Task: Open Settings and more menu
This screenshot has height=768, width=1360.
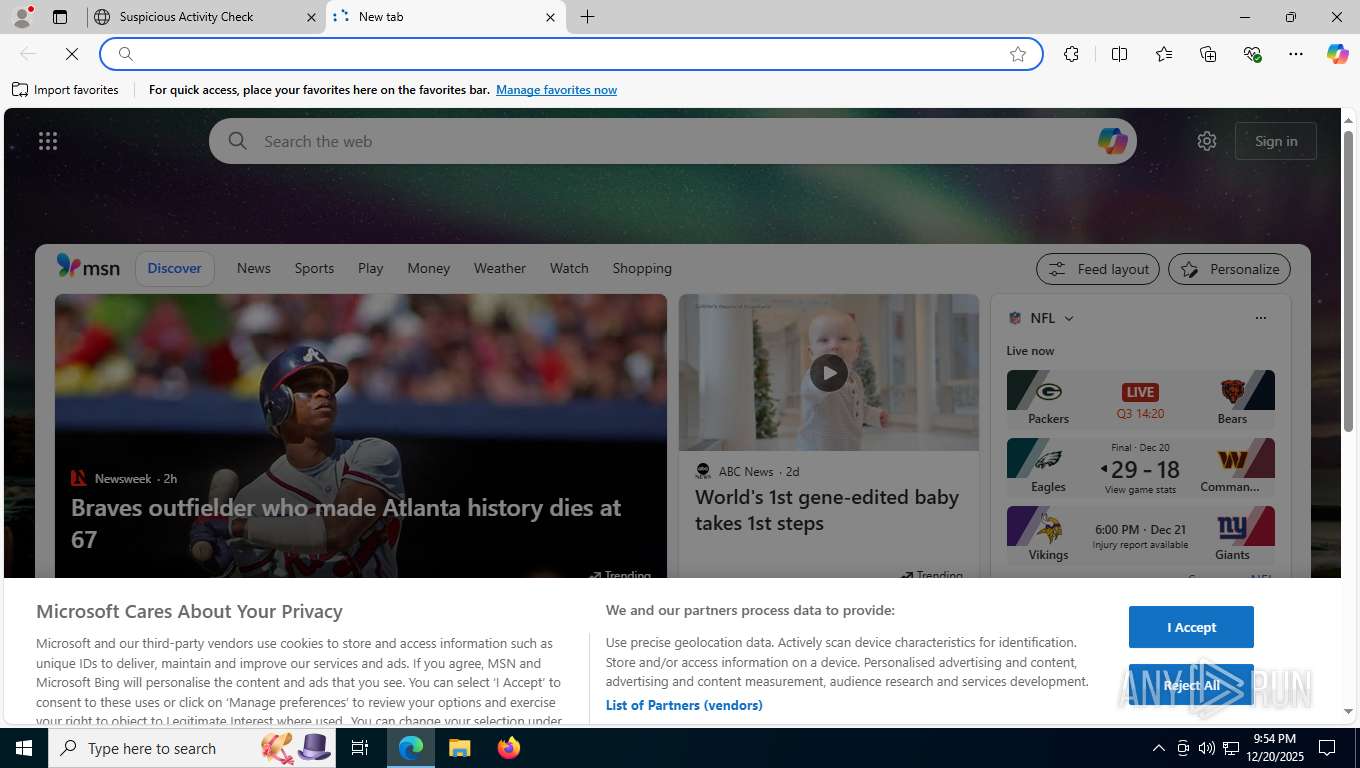Action: coord(1296,54)
